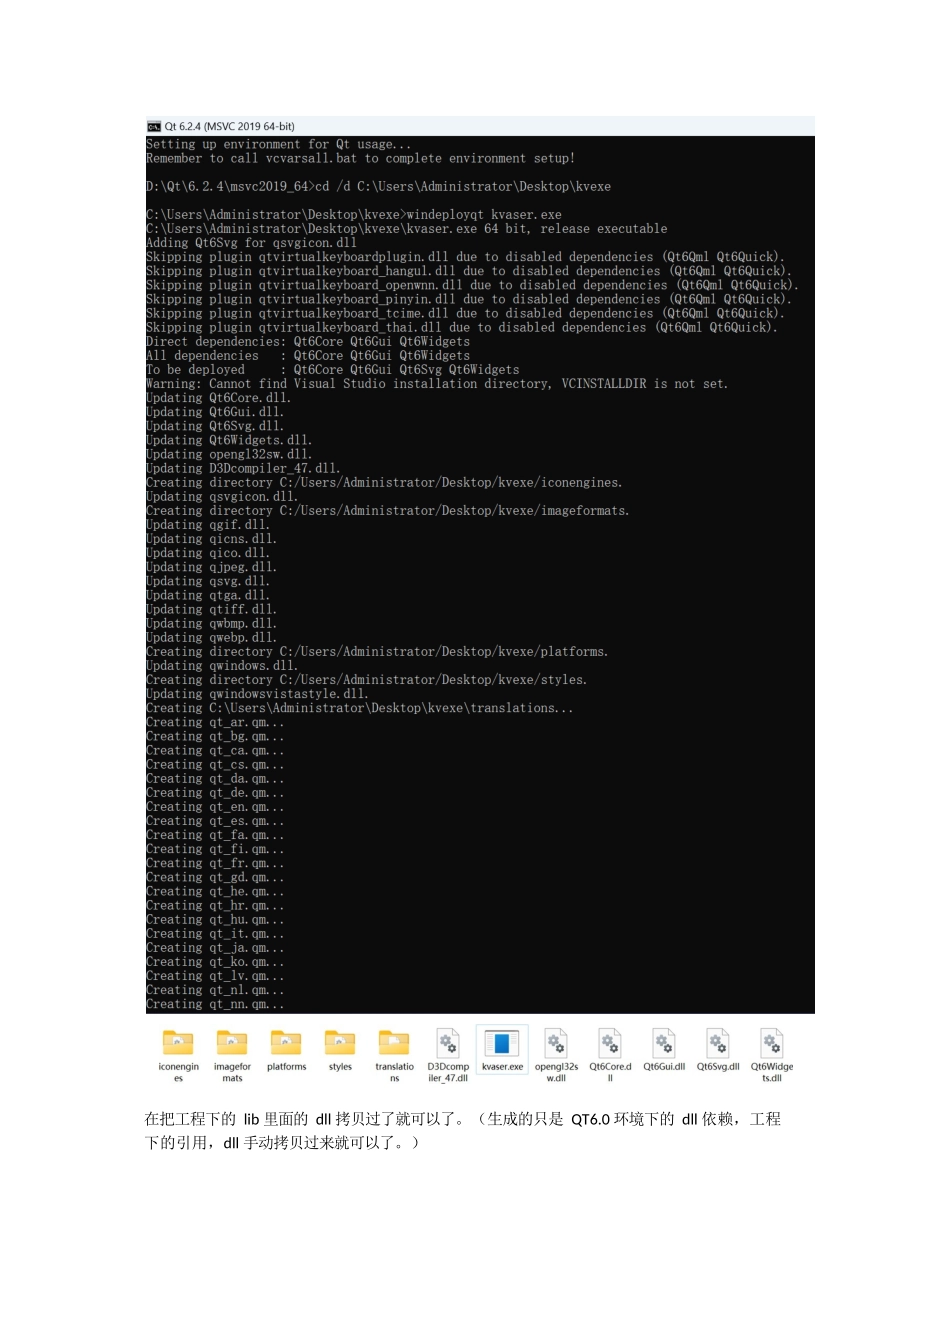Screen dimensions: 950x1344
Task: Open the imageformats folder
Action: (x=232, y=1056)
